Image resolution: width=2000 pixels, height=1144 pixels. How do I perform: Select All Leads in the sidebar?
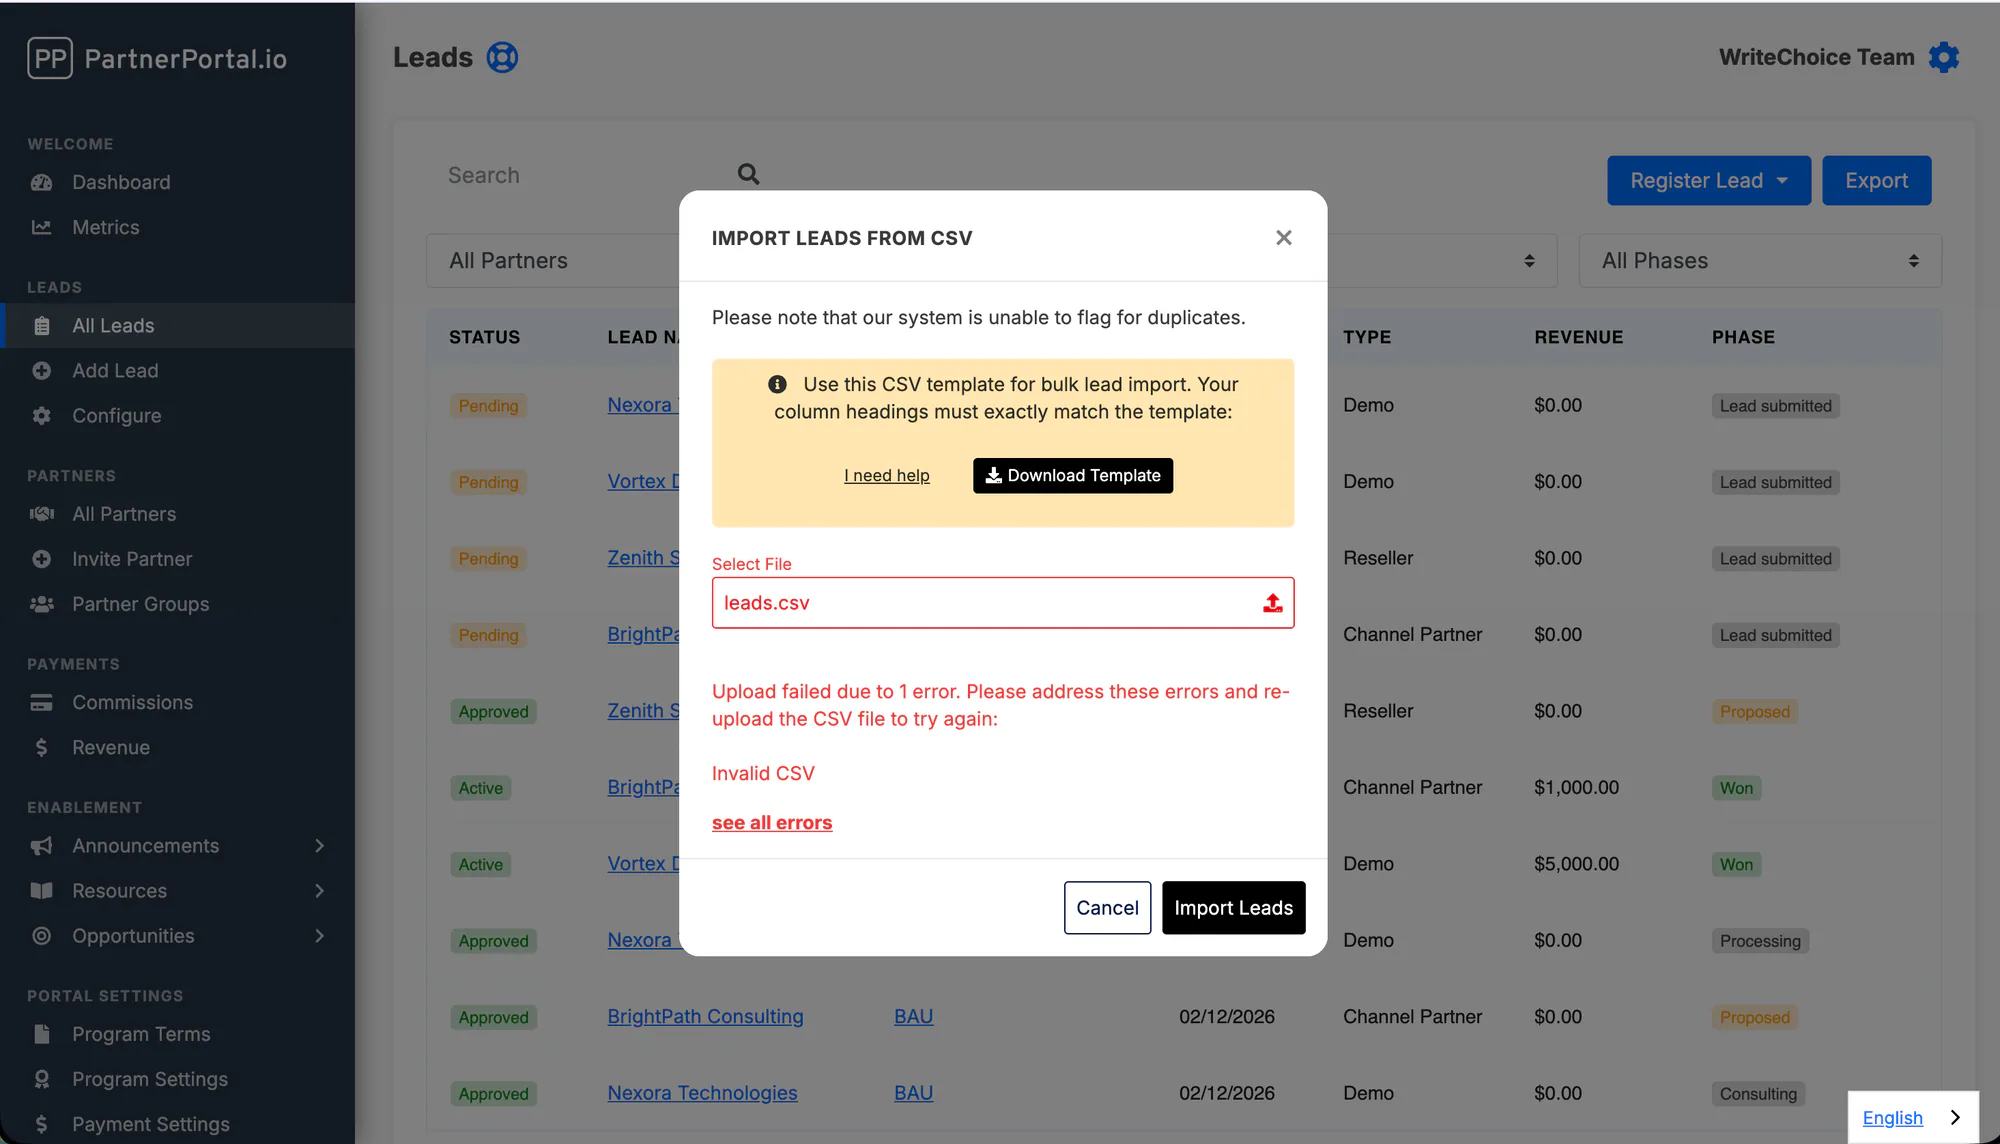coord(177,326)
